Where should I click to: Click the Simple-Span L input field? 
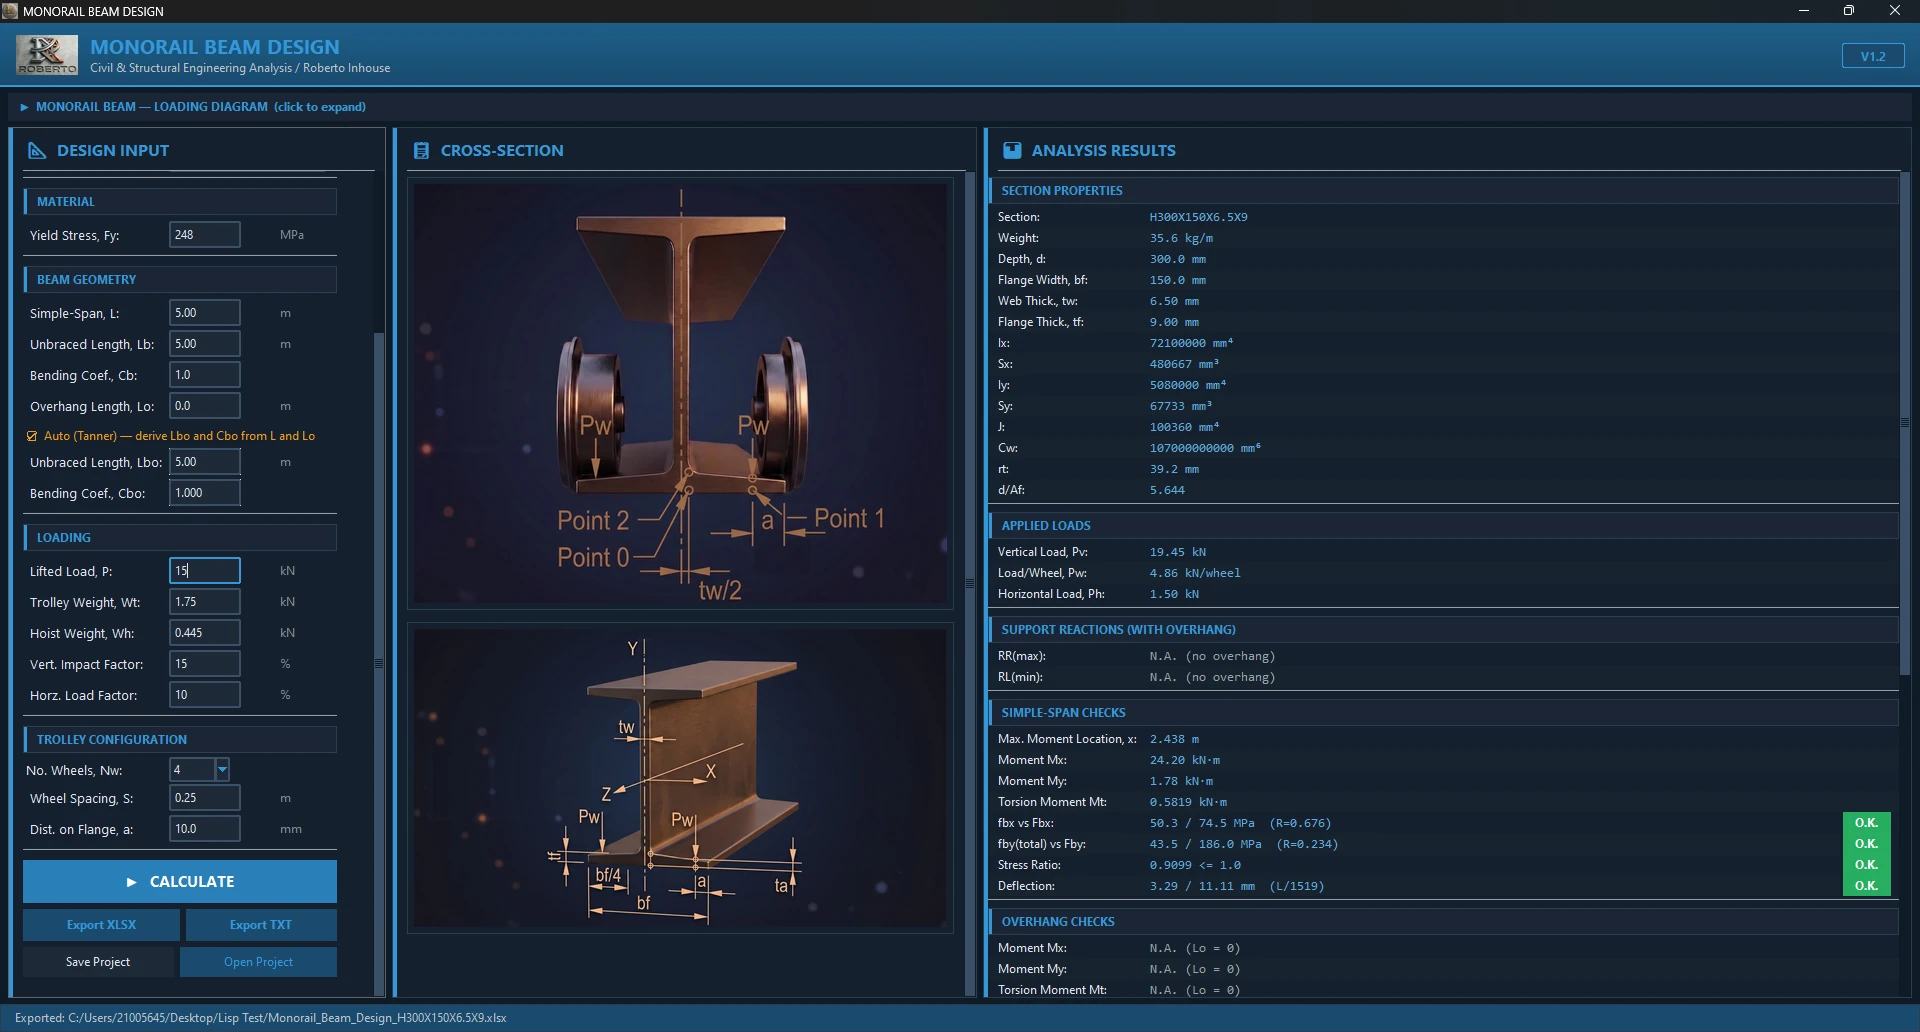pyautogui.click(x=205, y=313)
